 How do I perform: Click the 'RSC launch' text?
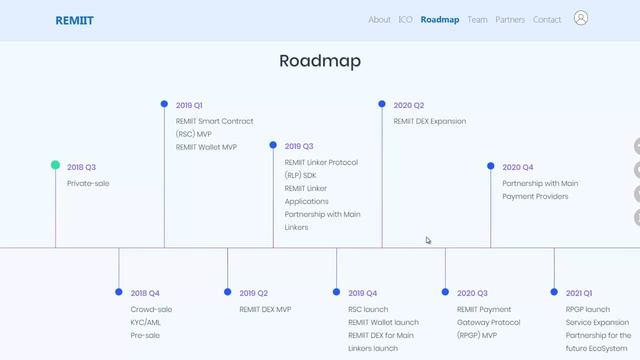(368, 309)
